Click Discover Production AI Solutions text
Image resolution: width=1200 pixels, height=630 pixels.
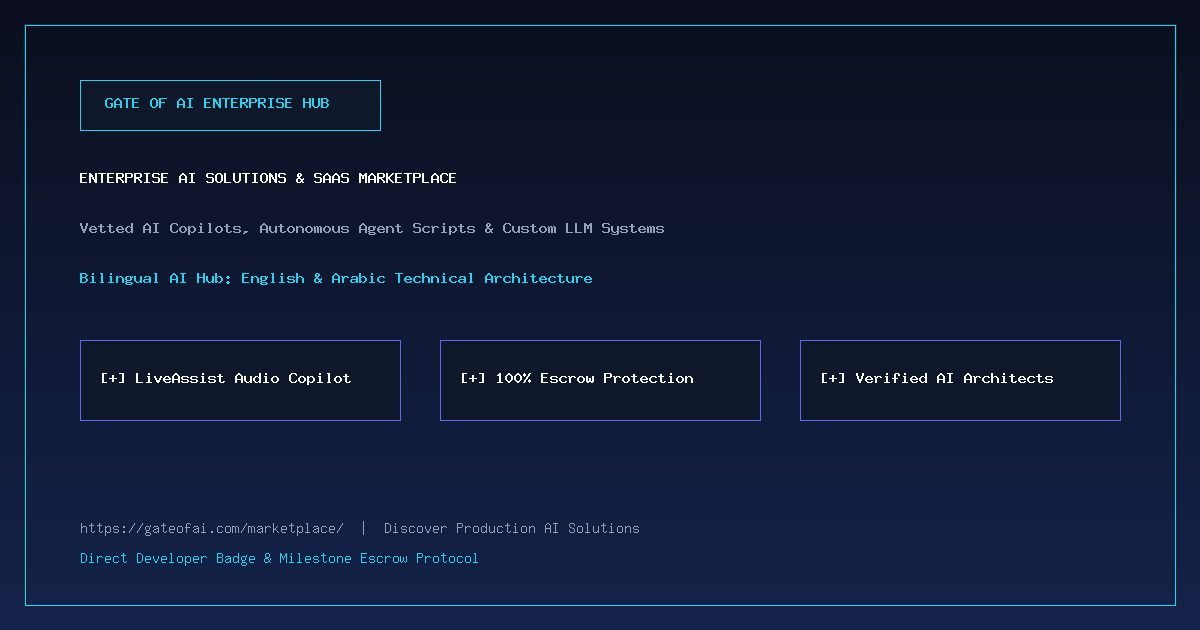coord(512,528)
